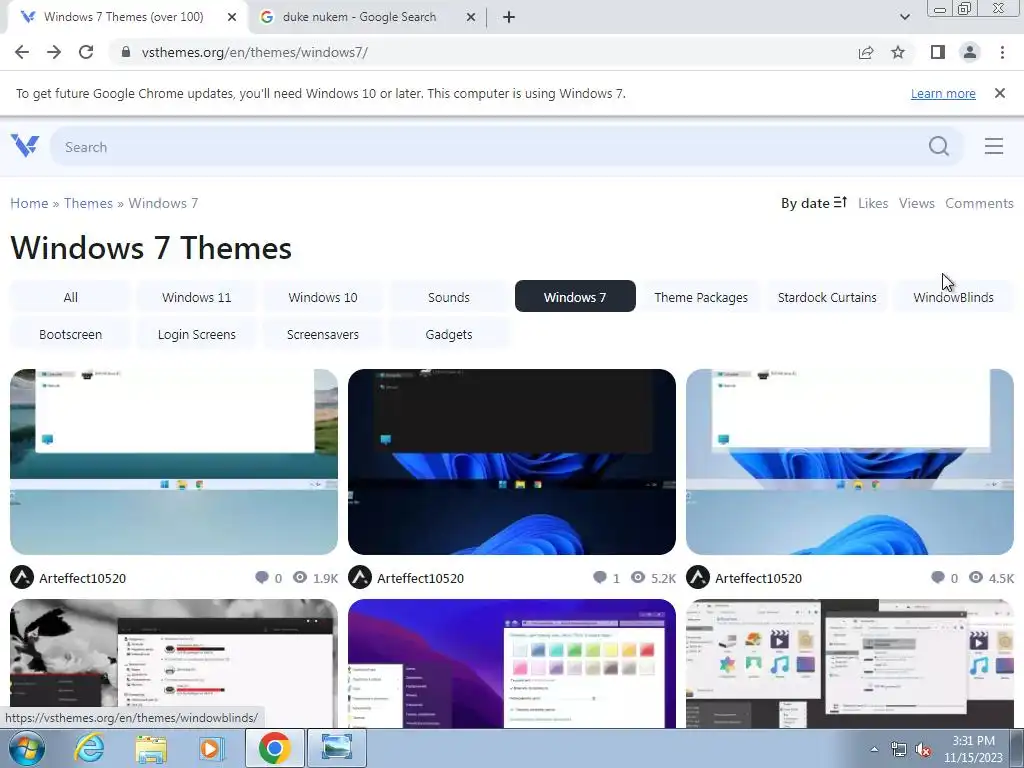Close the duke nukem Google Search tab
Screen dimensions: 1024x768
pyautogui.click(x=471, y=17)
